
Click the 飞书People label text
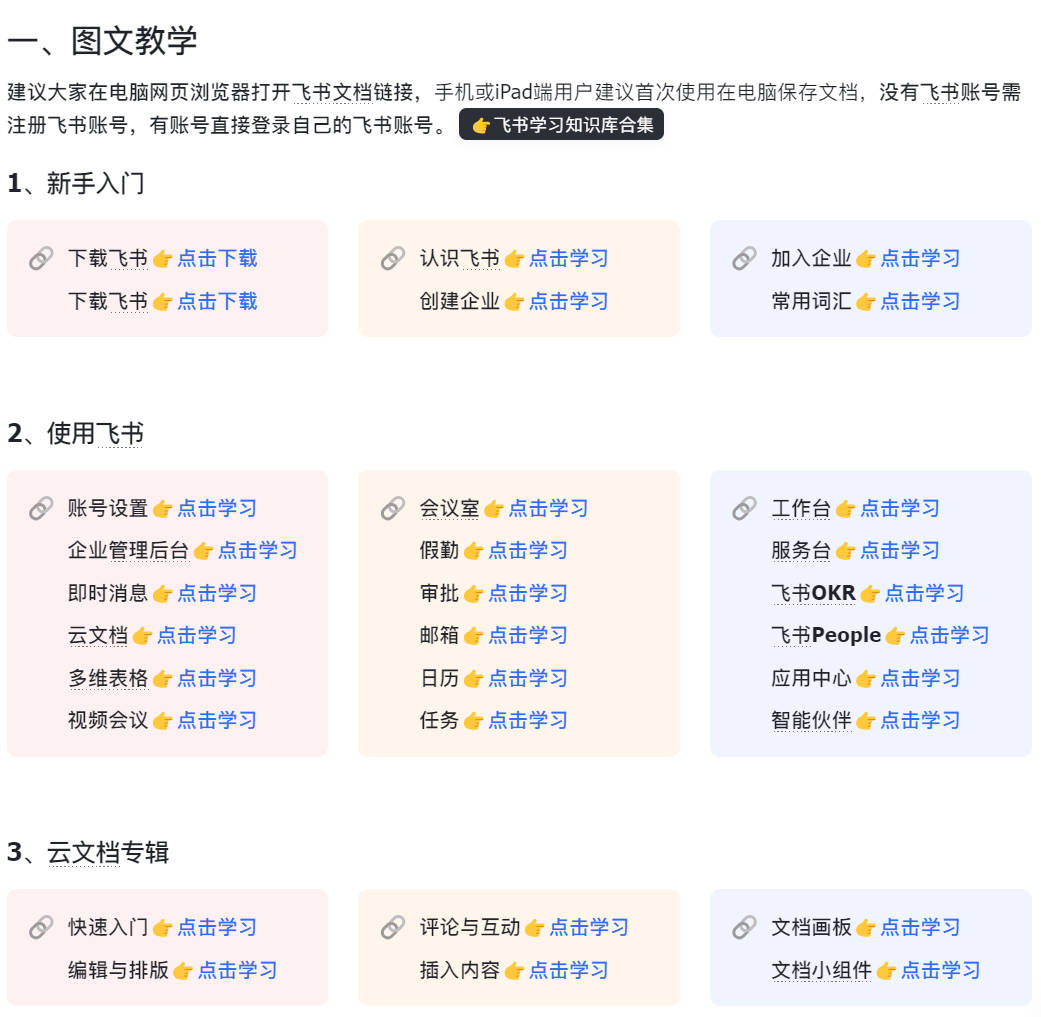(x=826, y=635)
